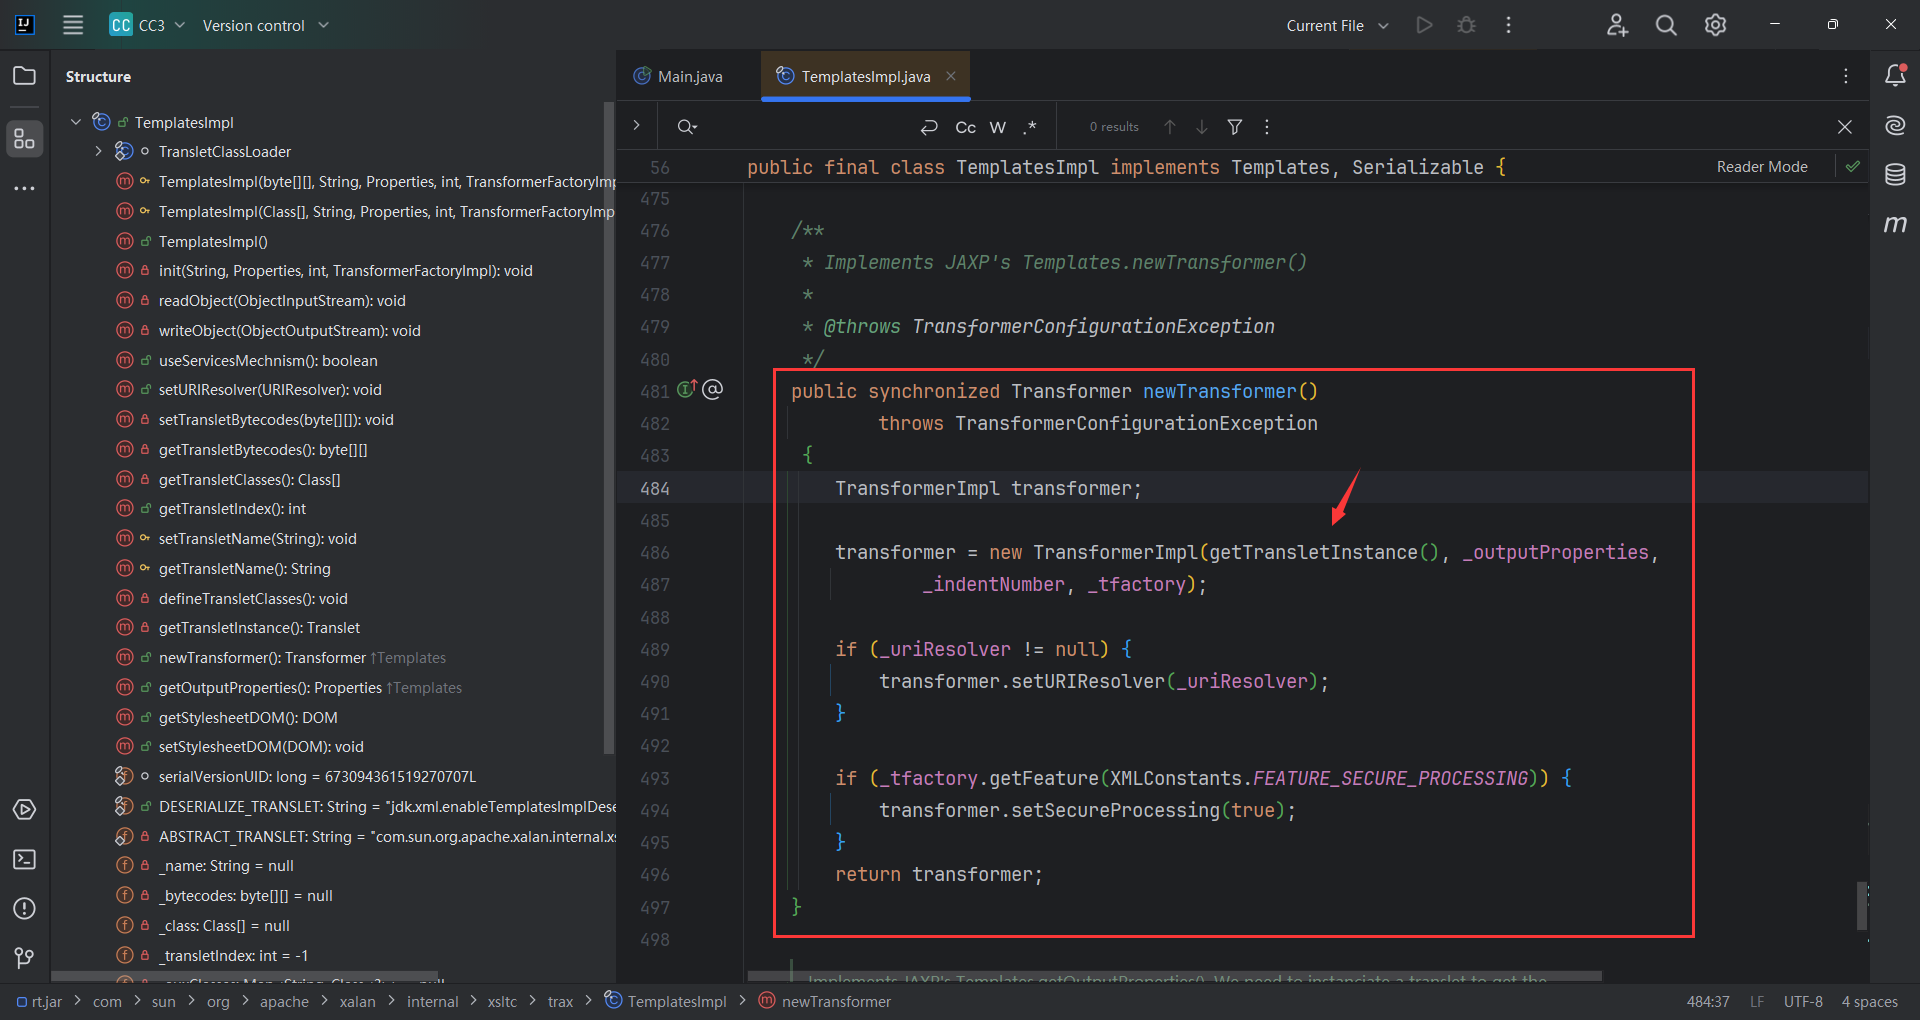Open editor tab options menu
Image resolution: width=1920 pixels, height=1020 pixels.
[x=1846, y=76]
